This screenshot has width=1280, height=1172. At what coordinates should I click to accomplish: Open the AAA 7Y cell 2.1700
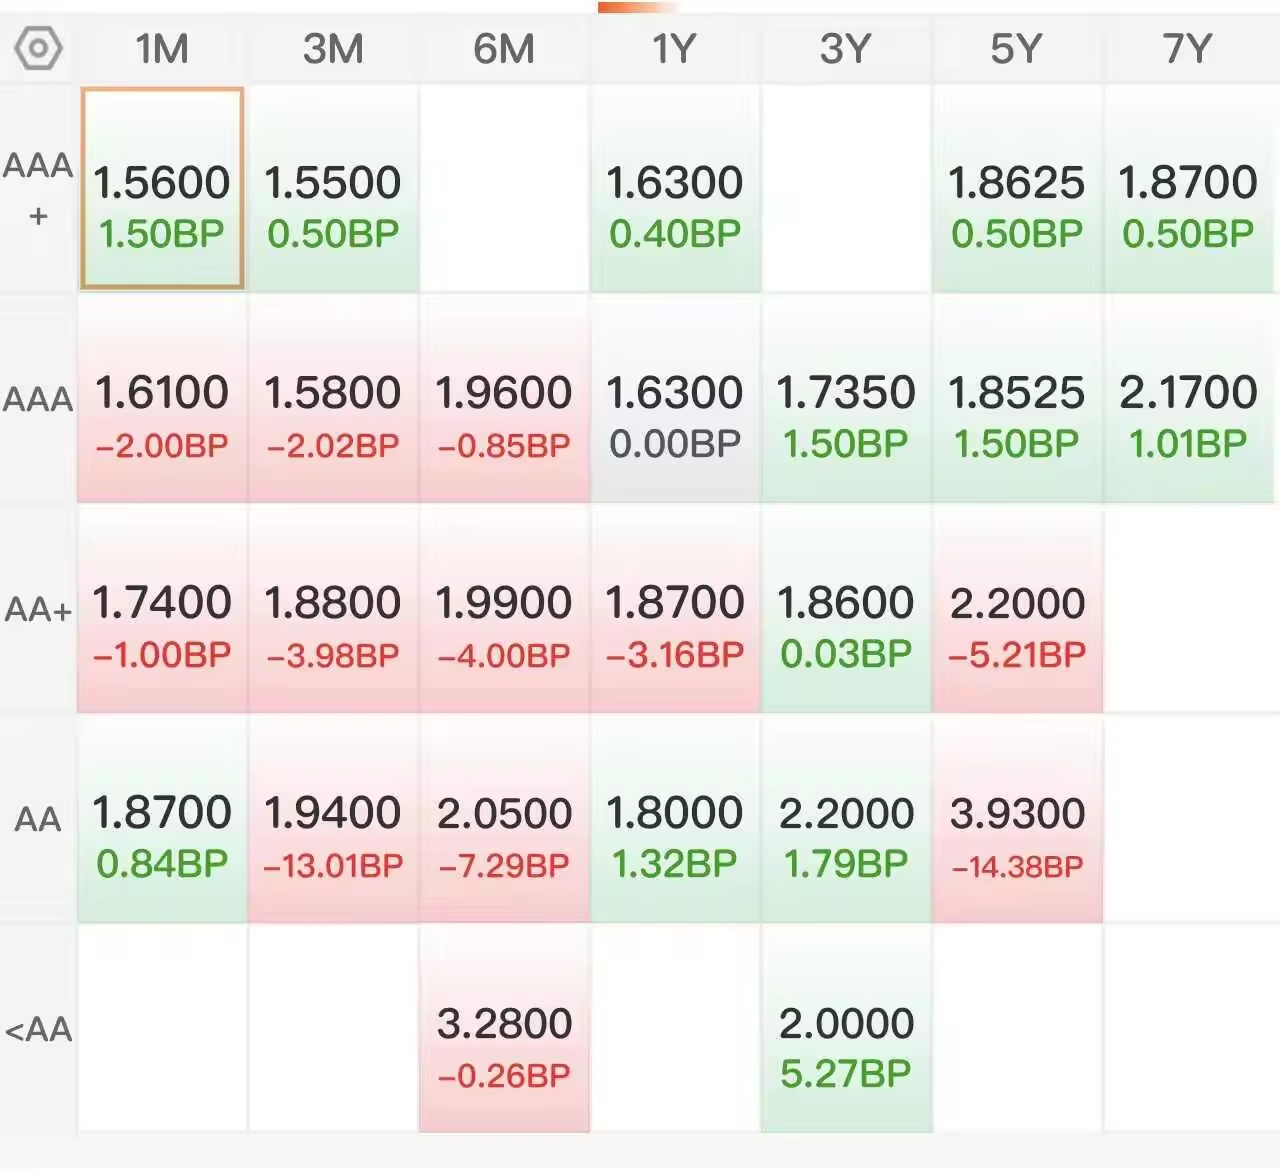pyautogui.click(x=1188, y=398)
